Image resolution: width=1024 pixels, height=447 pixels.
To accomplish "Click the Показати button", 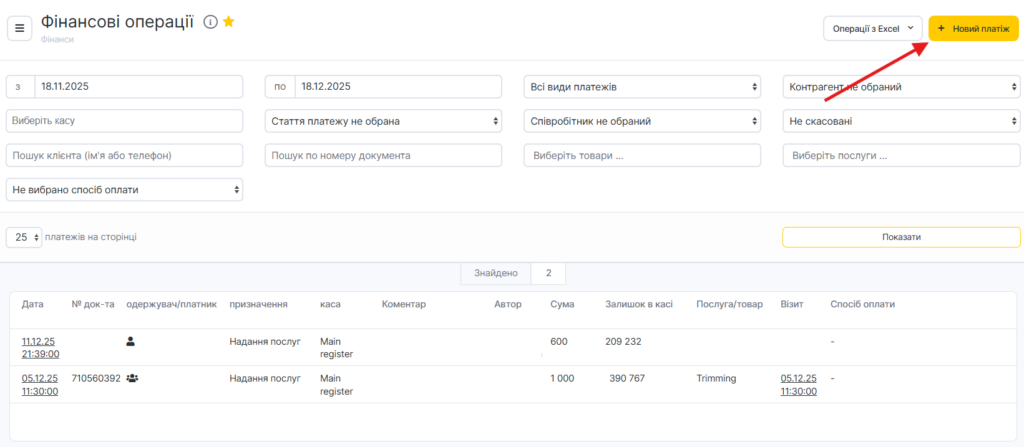I will click(901, 237).
